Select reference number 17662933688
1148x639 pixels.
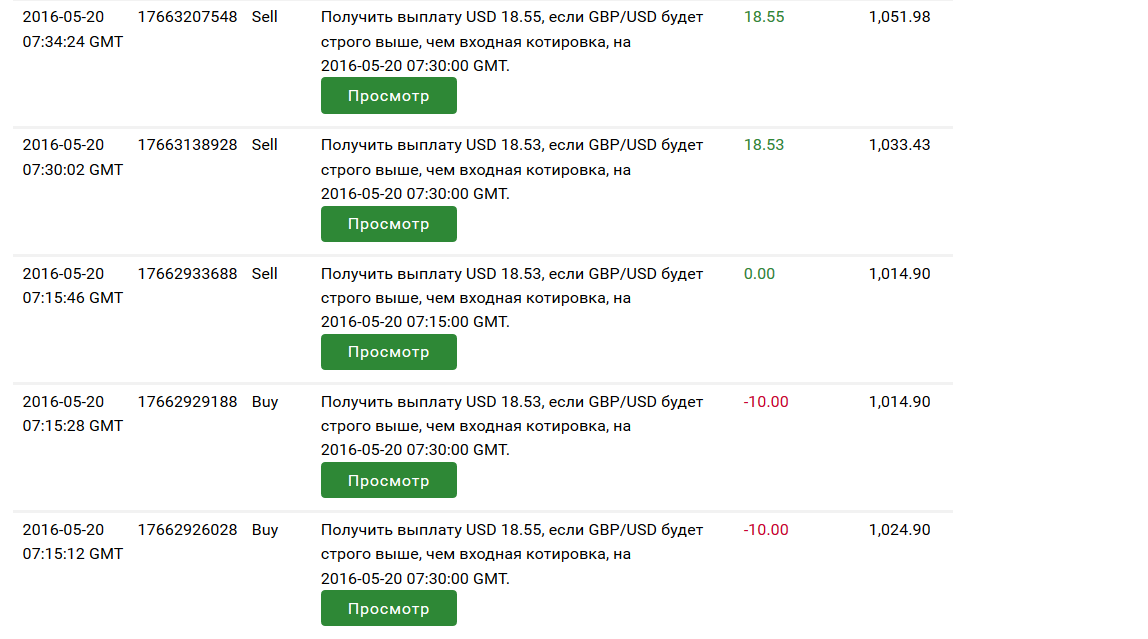(x=188, y=273)
